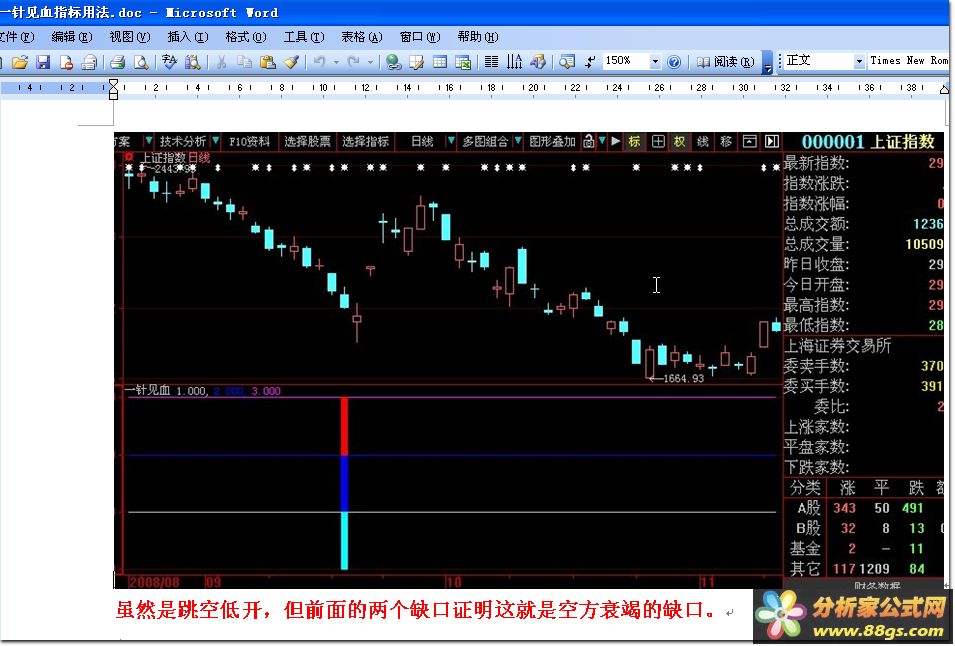
Task: Click the 阅读 reading layout button
Action: point(725,61)
